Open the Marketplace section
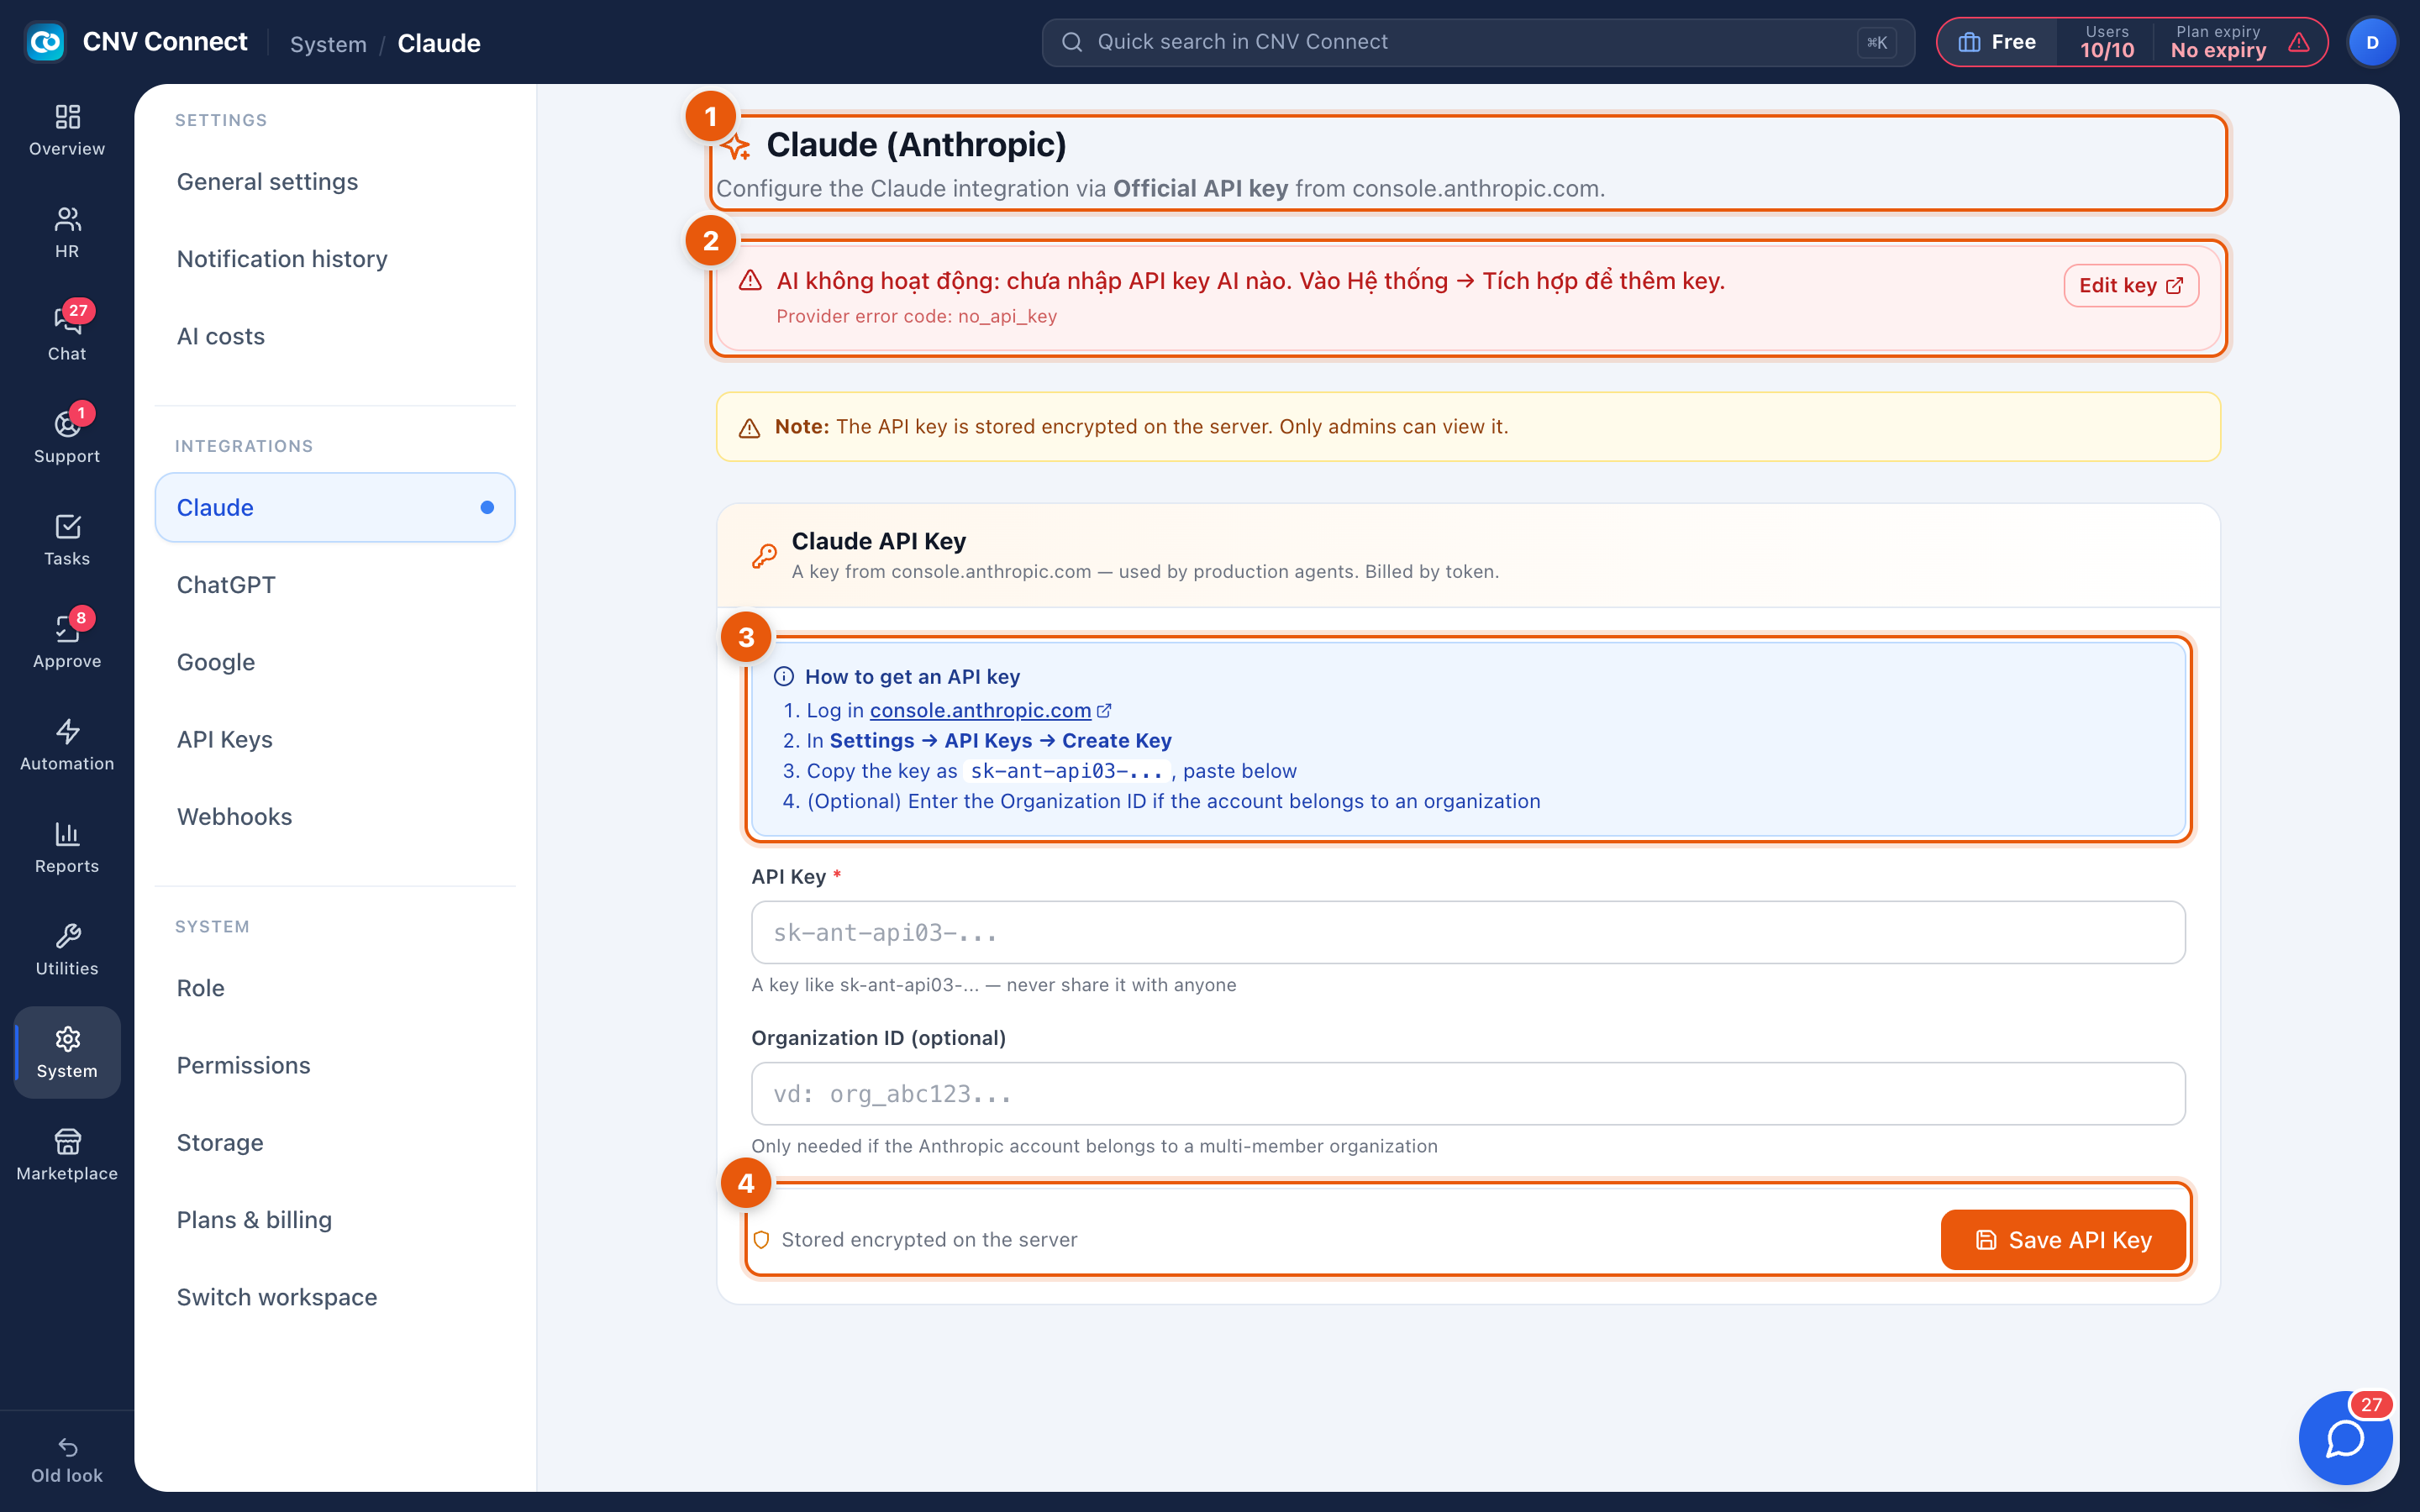This screenshot has height=1512, width=2420. (67, 1155)
